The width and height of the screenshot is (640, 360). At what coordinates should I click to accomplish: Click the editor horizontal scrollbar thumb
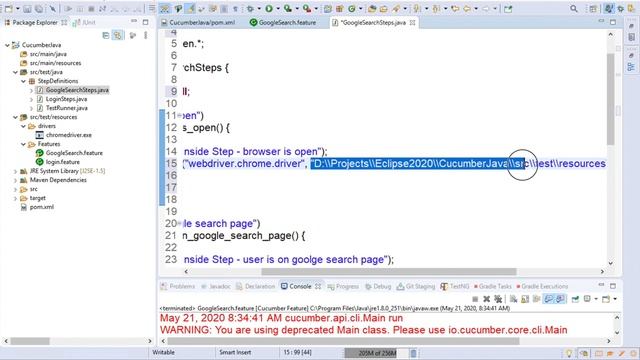[x=389, y=271]
